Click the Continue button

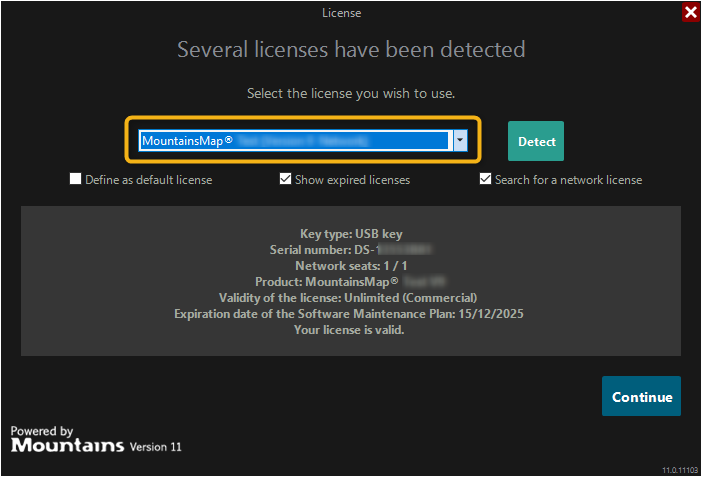click(x=641, y=396)
